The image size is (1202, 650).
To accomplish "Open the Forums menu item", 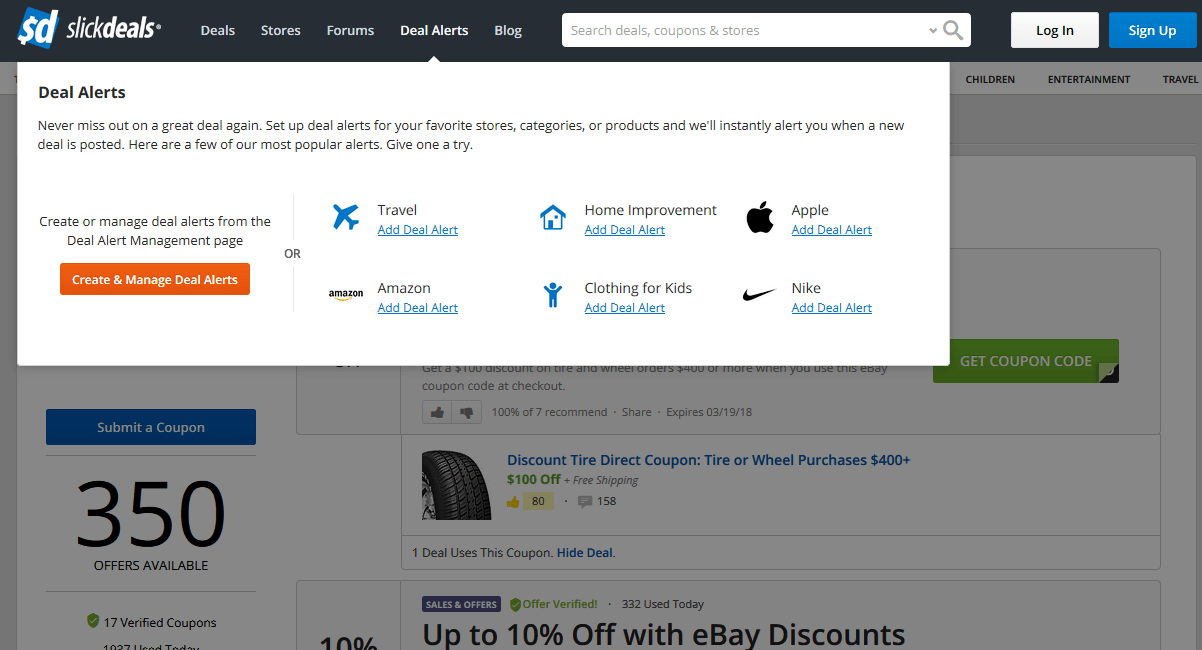I will click(x=350, y=30).
